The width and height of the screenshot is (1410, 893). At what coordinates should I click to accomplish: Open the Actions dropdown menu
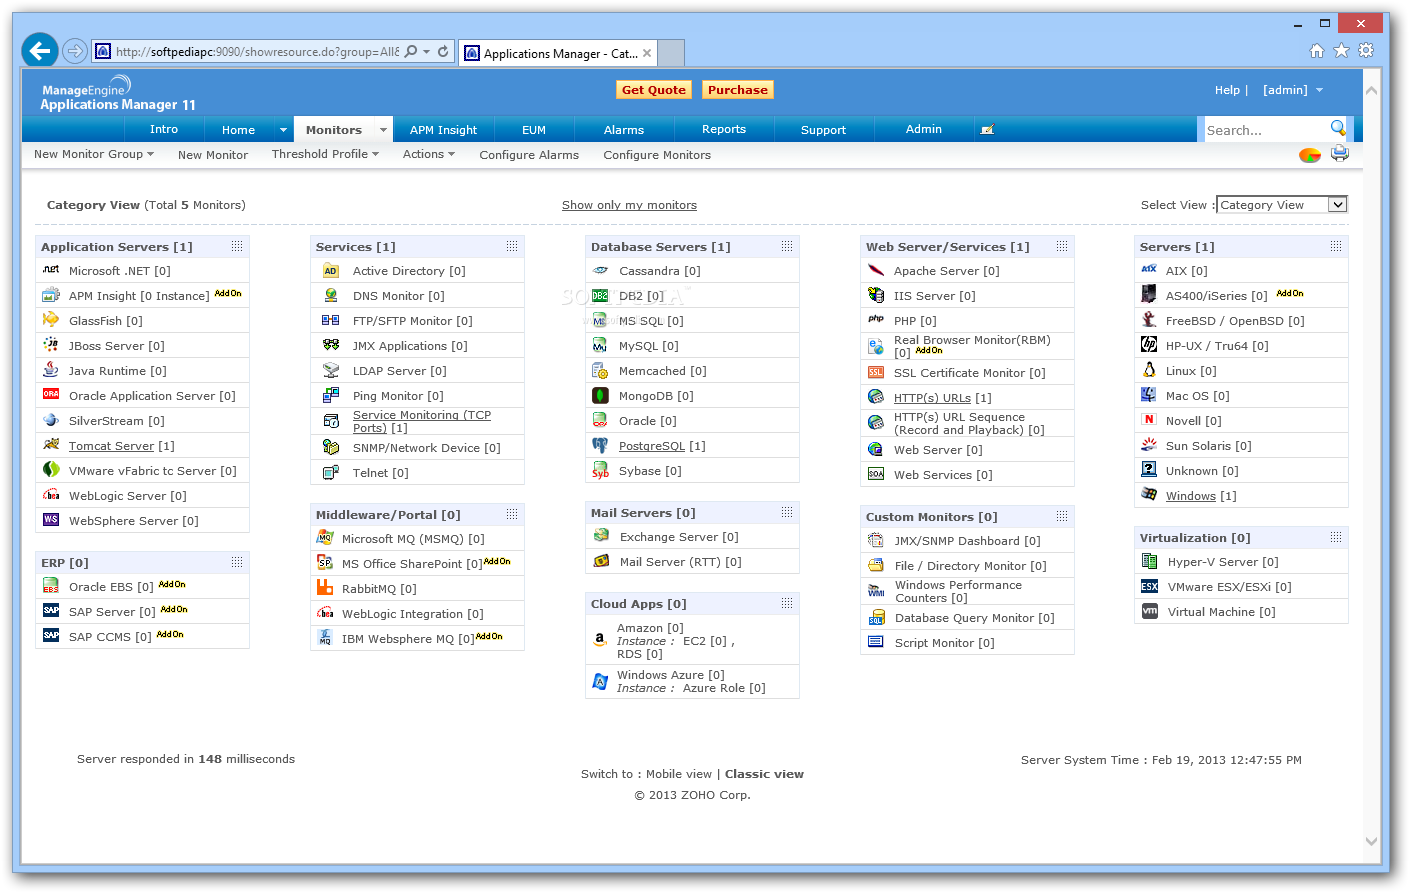(x=429, y=154)
